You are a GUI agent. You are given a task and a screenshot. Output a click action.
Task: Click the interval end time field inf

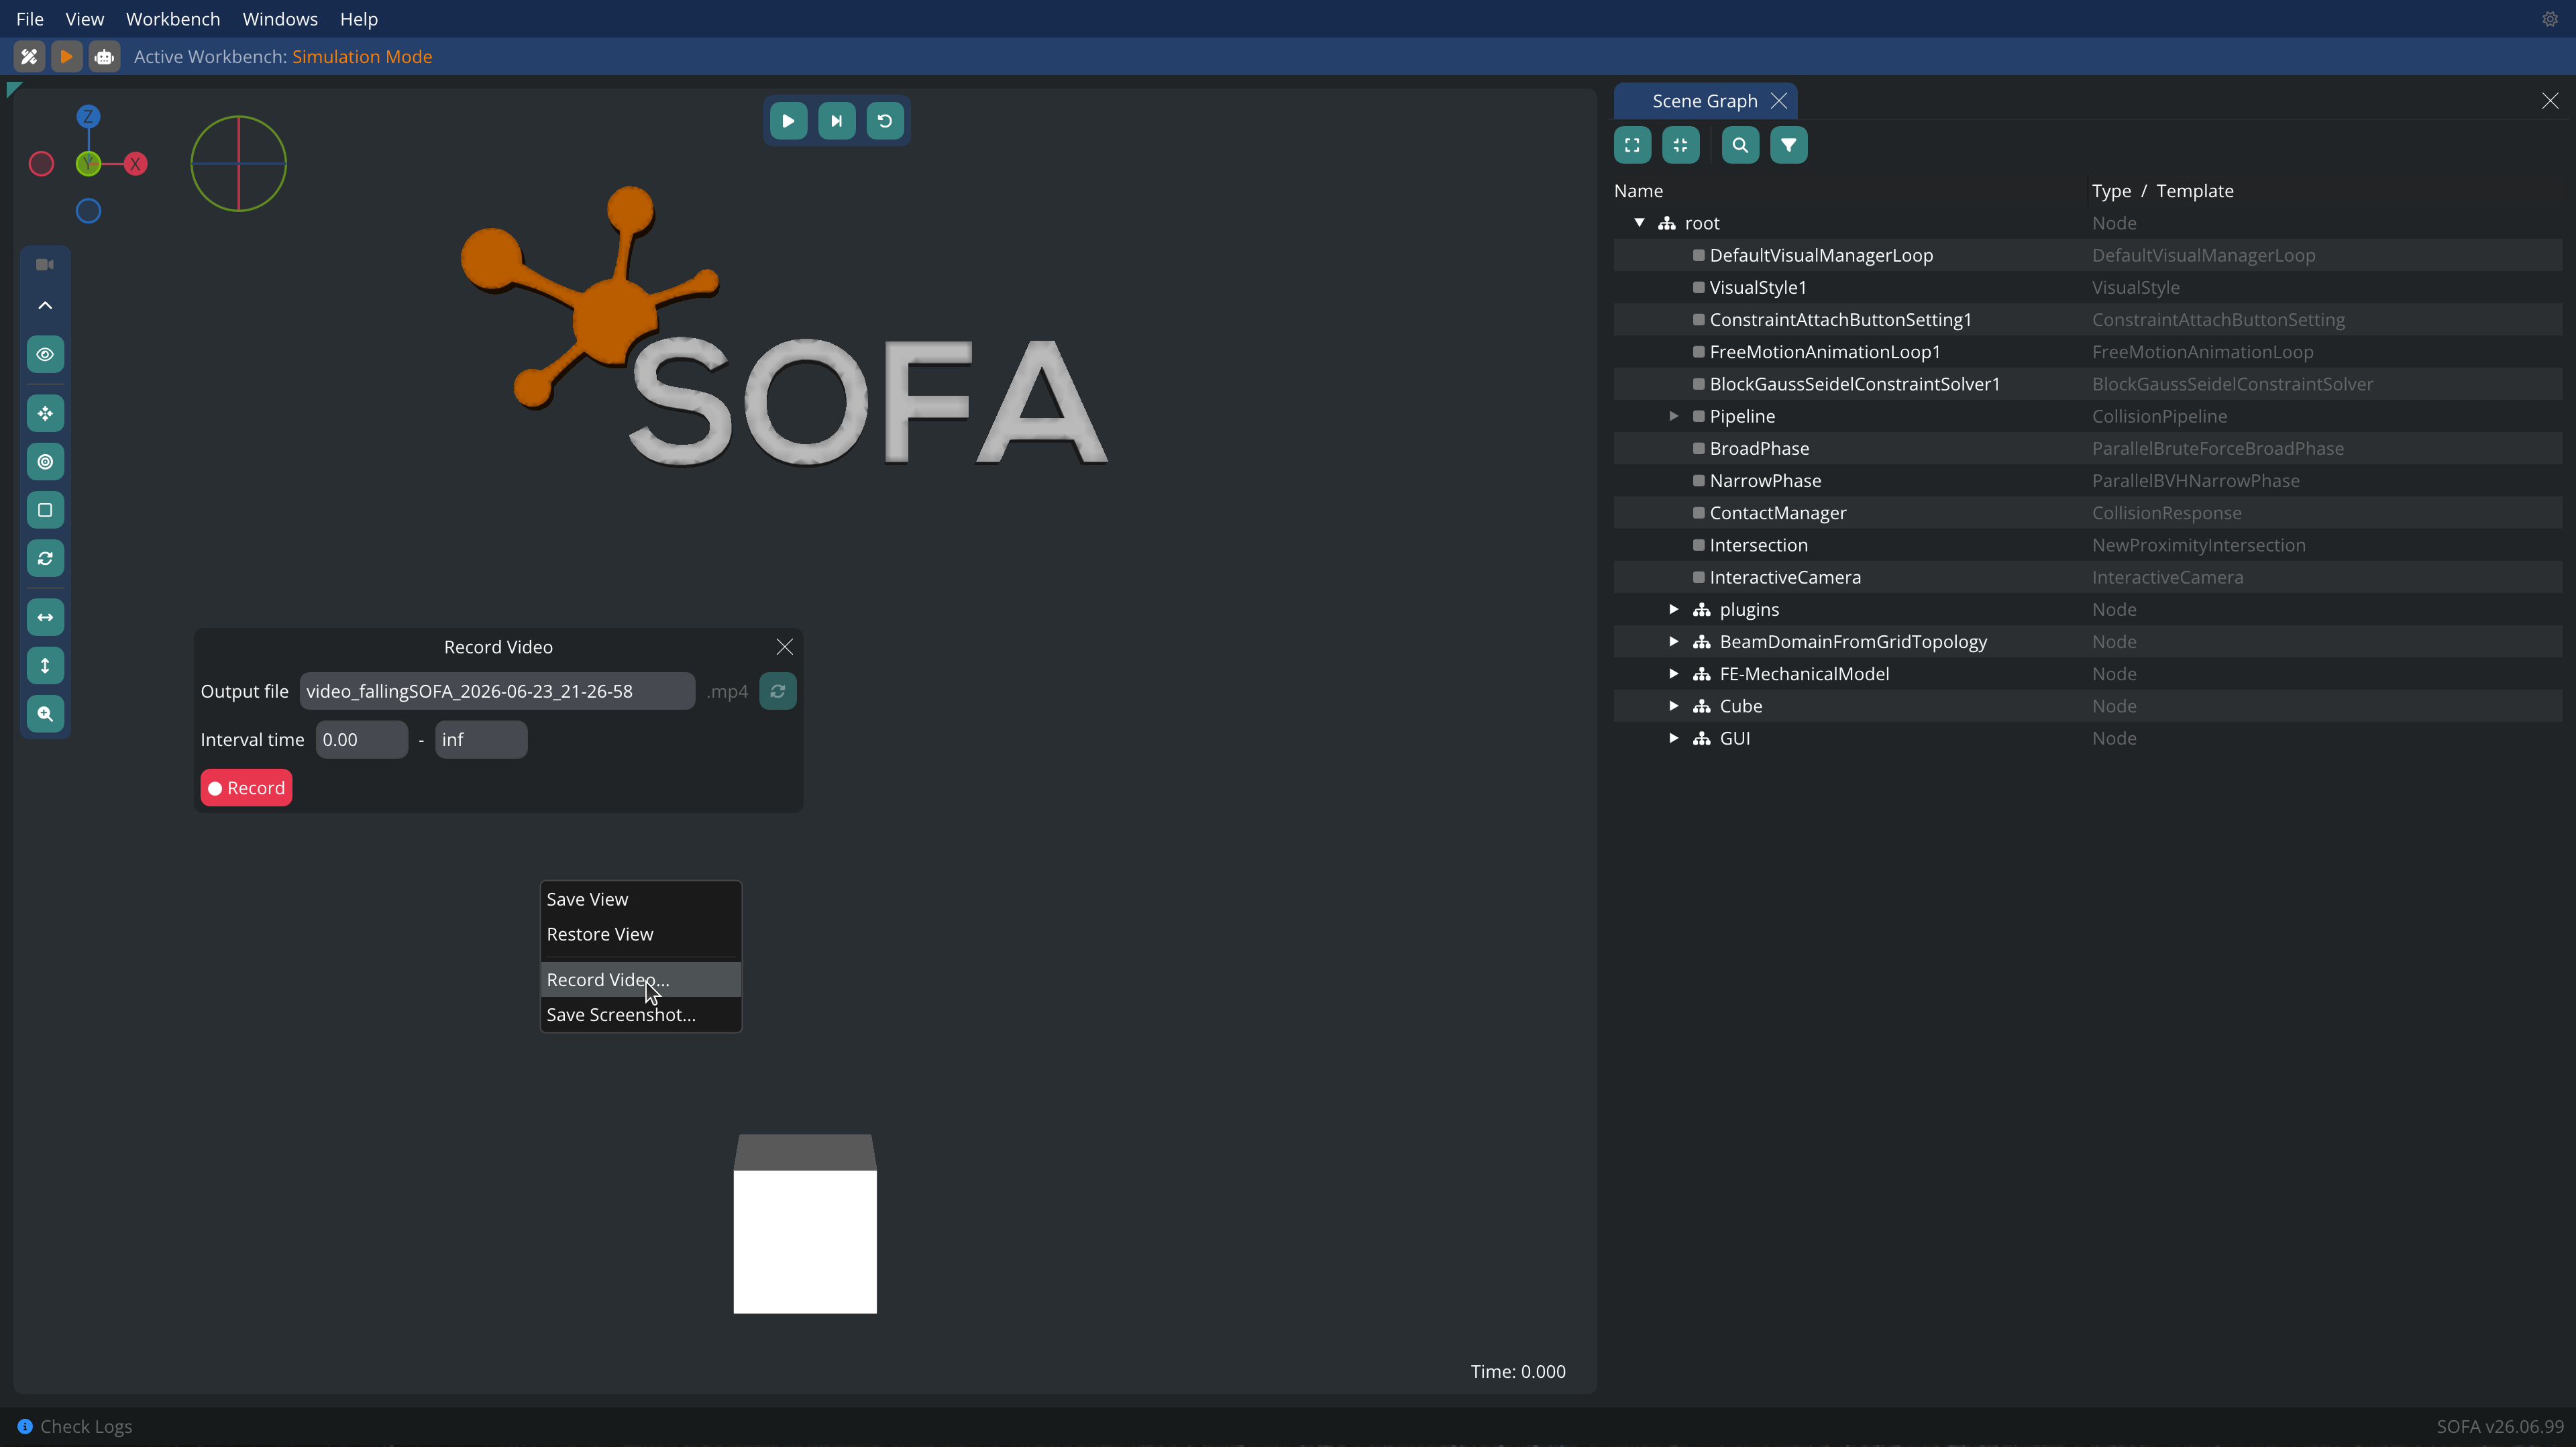tap(481, 740)
